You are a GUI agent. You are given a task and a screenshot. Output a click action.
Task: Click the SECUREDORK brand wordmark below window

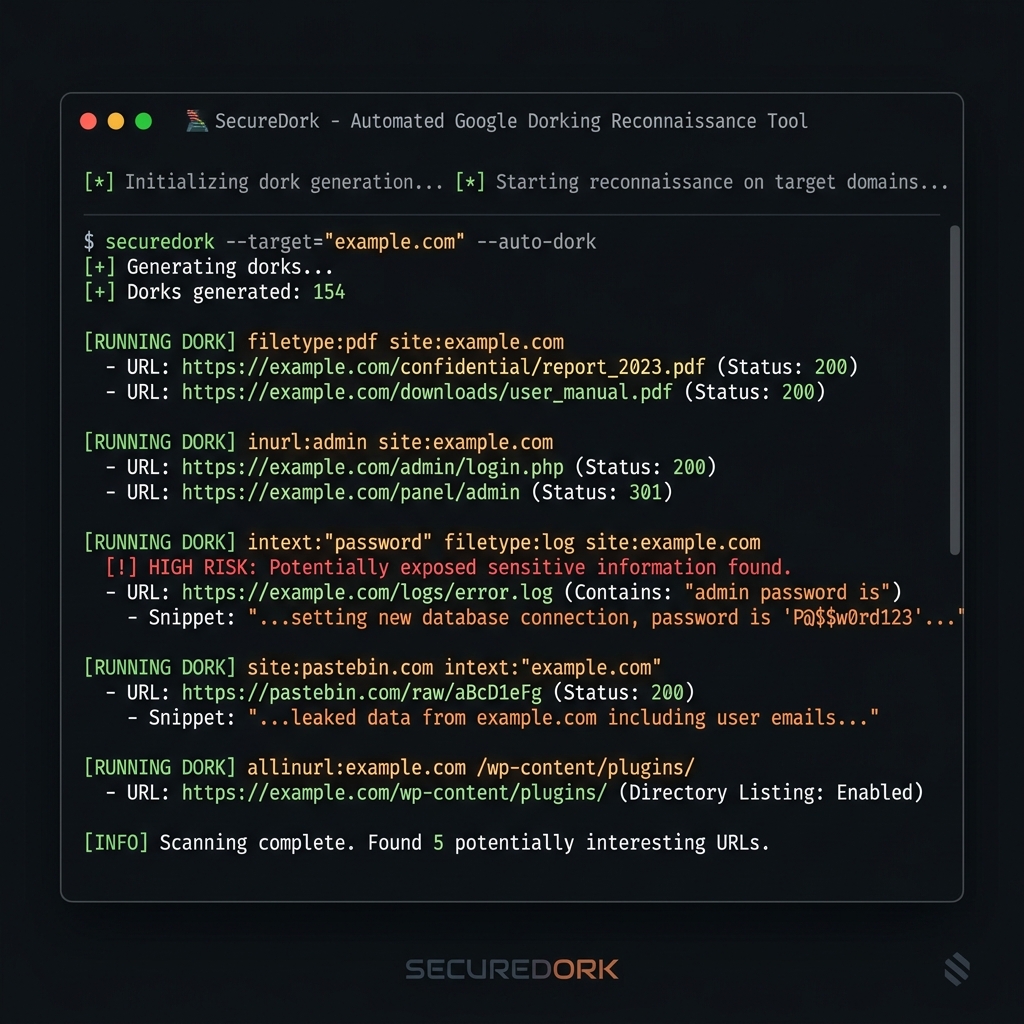(x=512, y=969)
